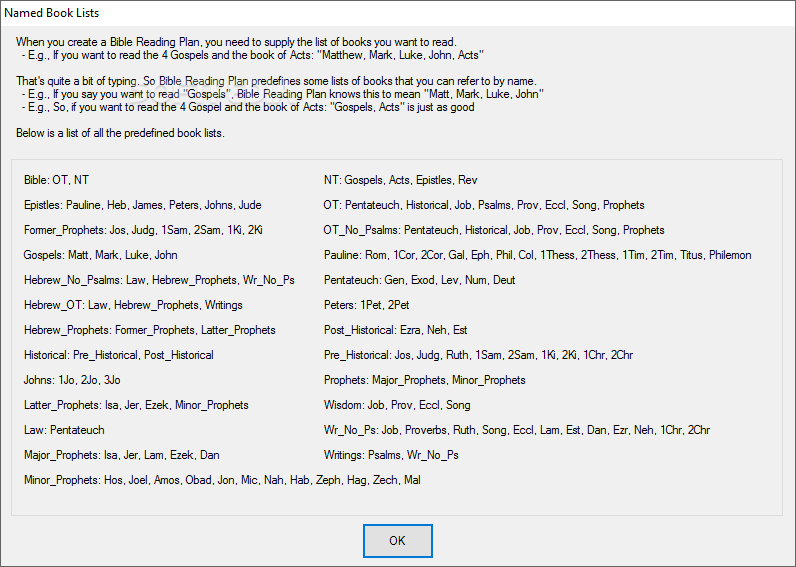Click "Below is a list of all the predefined book lists"

[x=120, y=133]
